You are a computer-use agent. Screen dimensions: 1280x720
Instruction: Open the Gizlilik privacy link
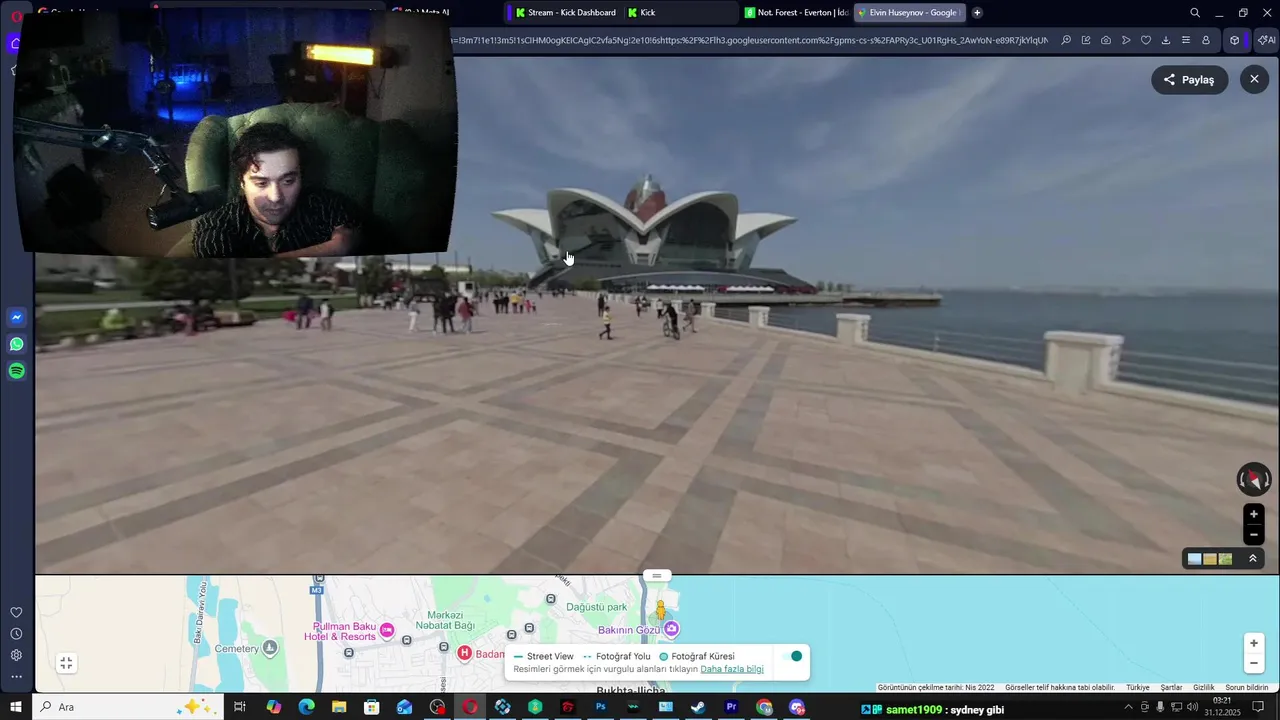[1204, 688]
